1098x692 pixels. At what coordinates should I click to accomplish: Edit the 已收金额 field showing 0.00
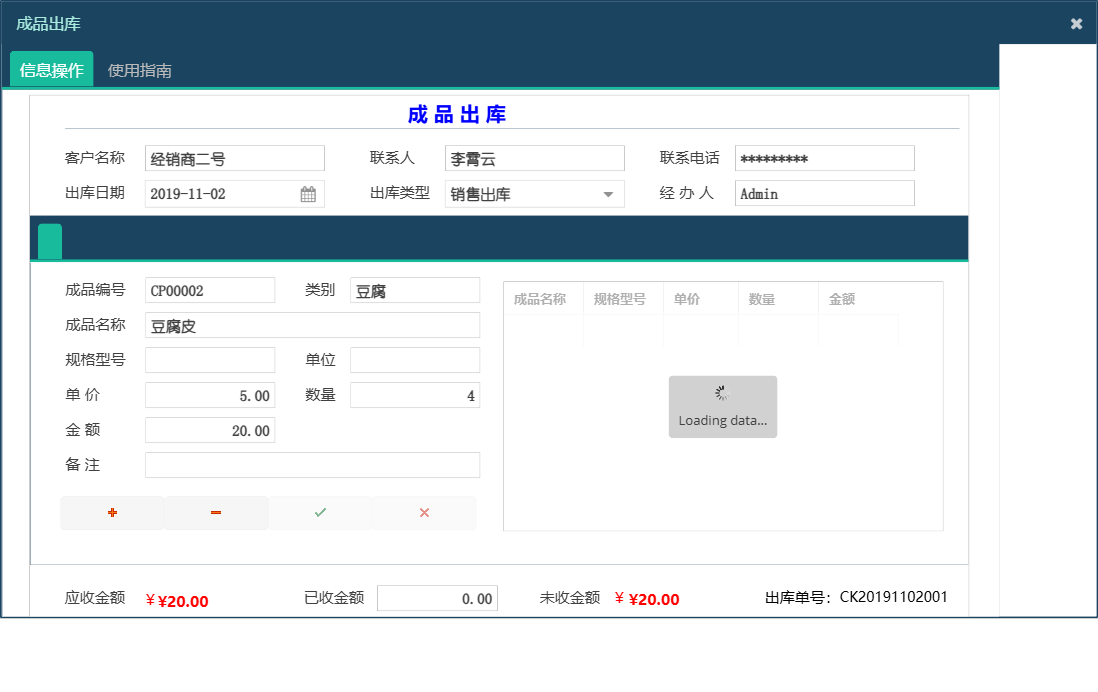437,597
